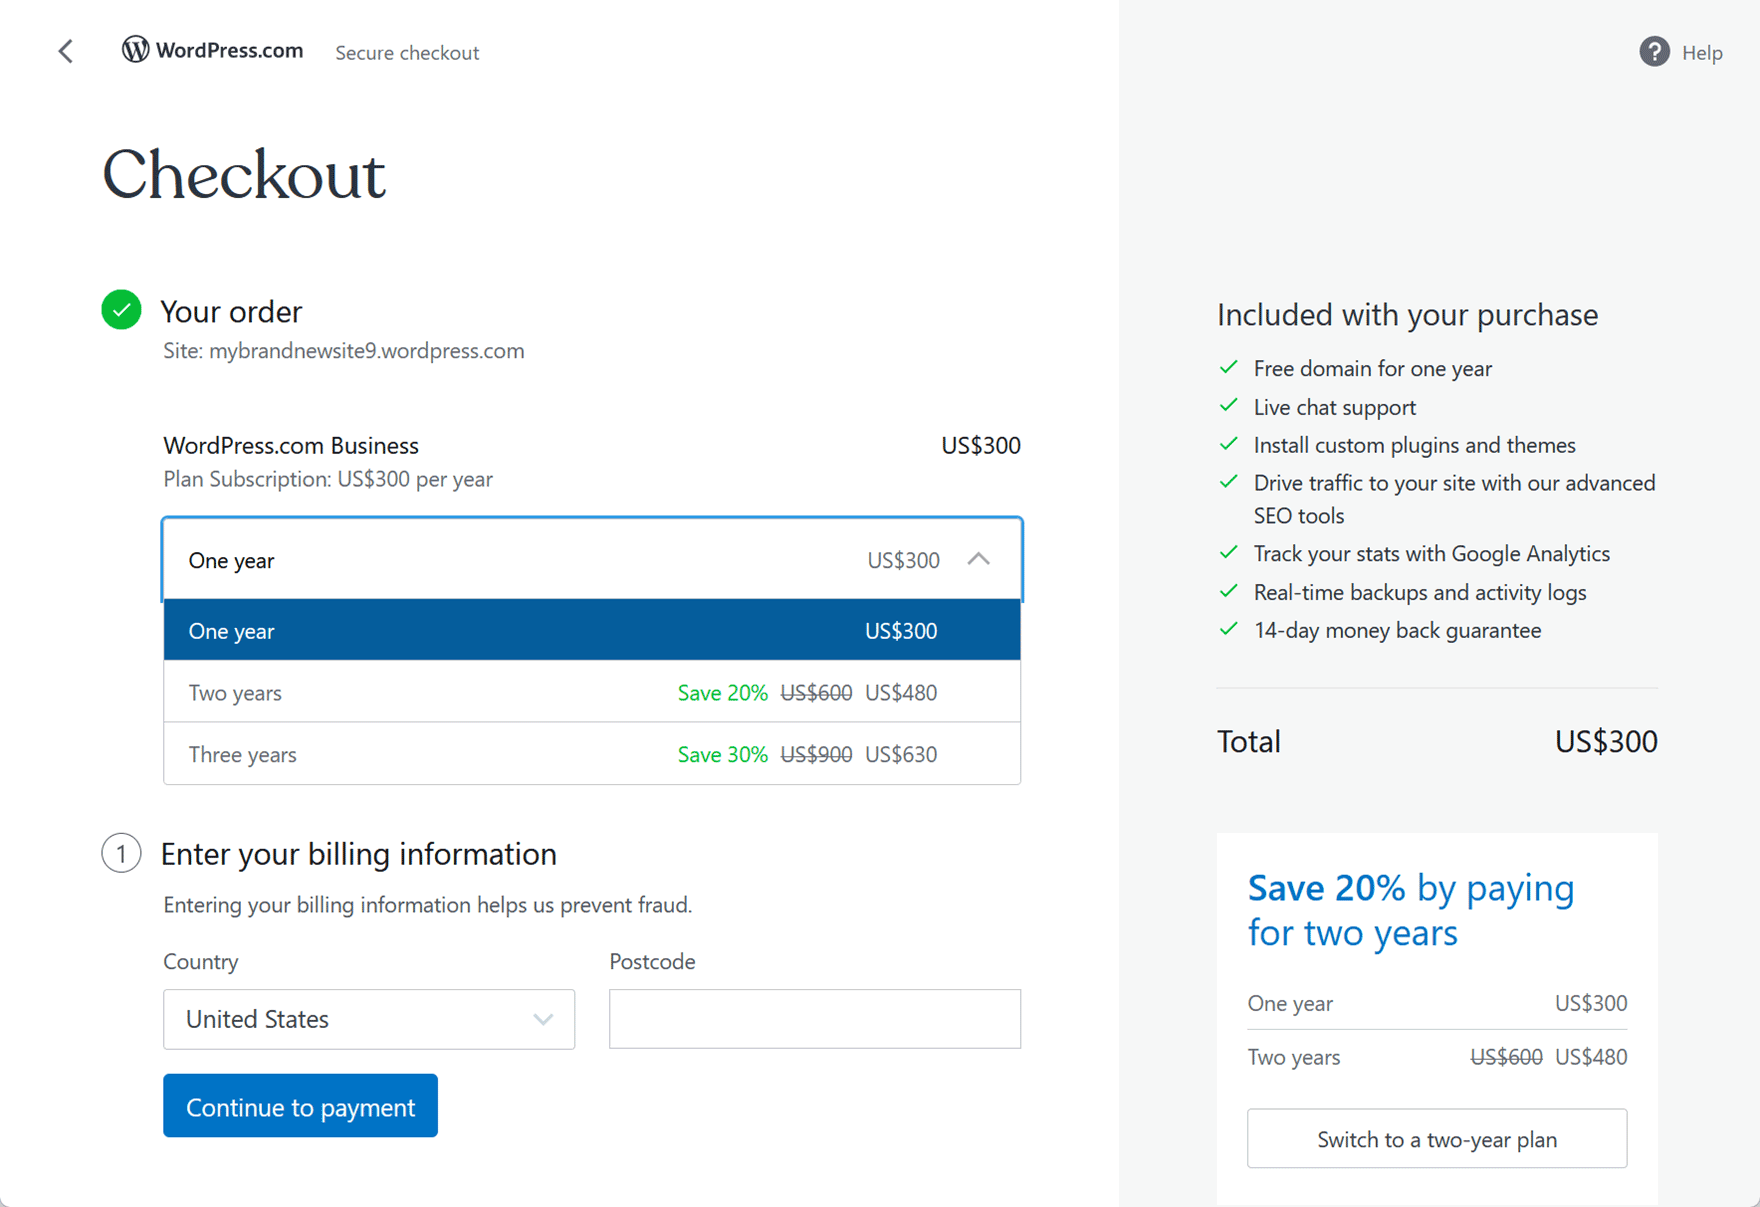
Task: Select the One year US$300 option
Action: click(x=592, y=631)
